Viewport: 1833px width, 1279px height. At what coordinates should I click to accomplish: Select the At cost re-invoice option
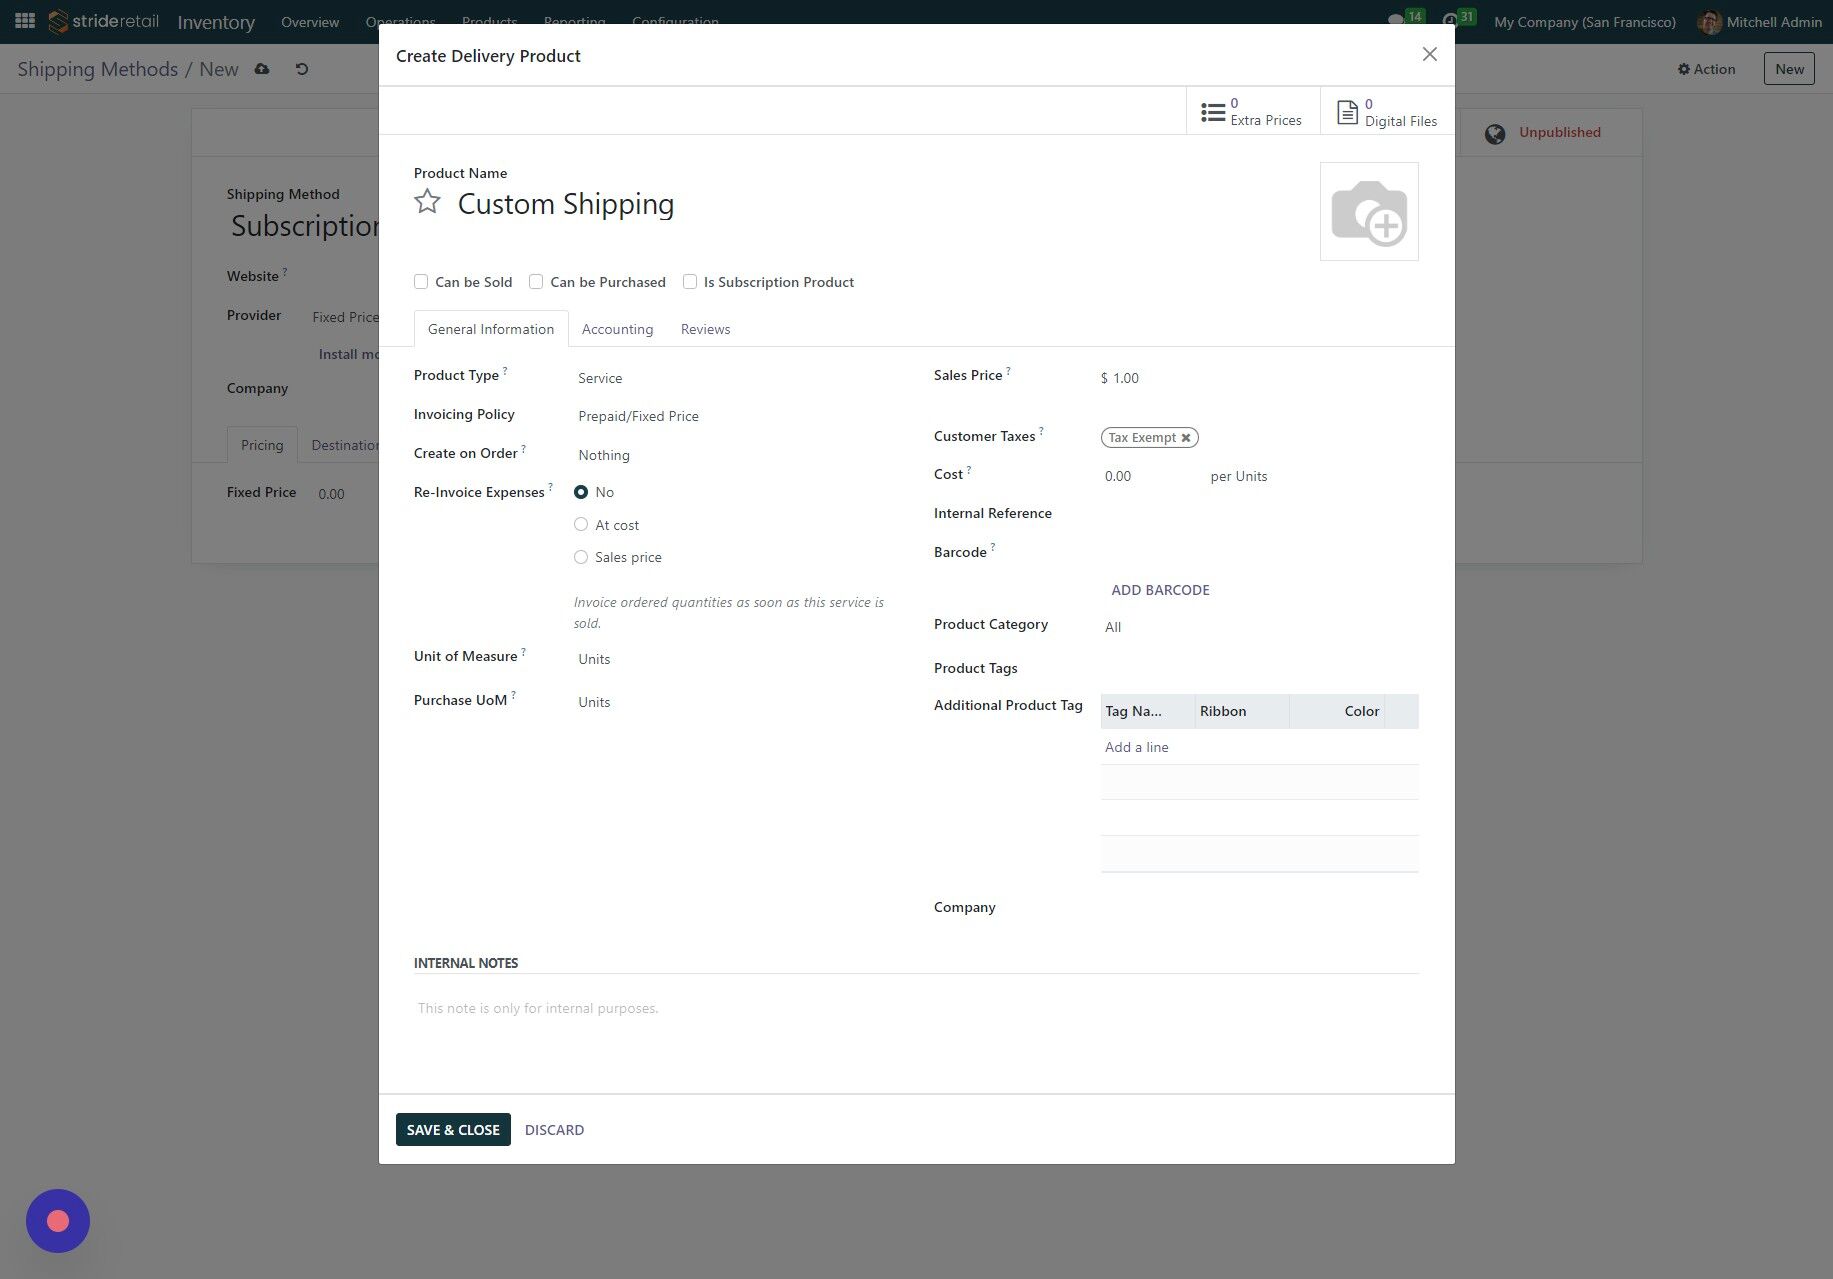click(x=581, y=524)
